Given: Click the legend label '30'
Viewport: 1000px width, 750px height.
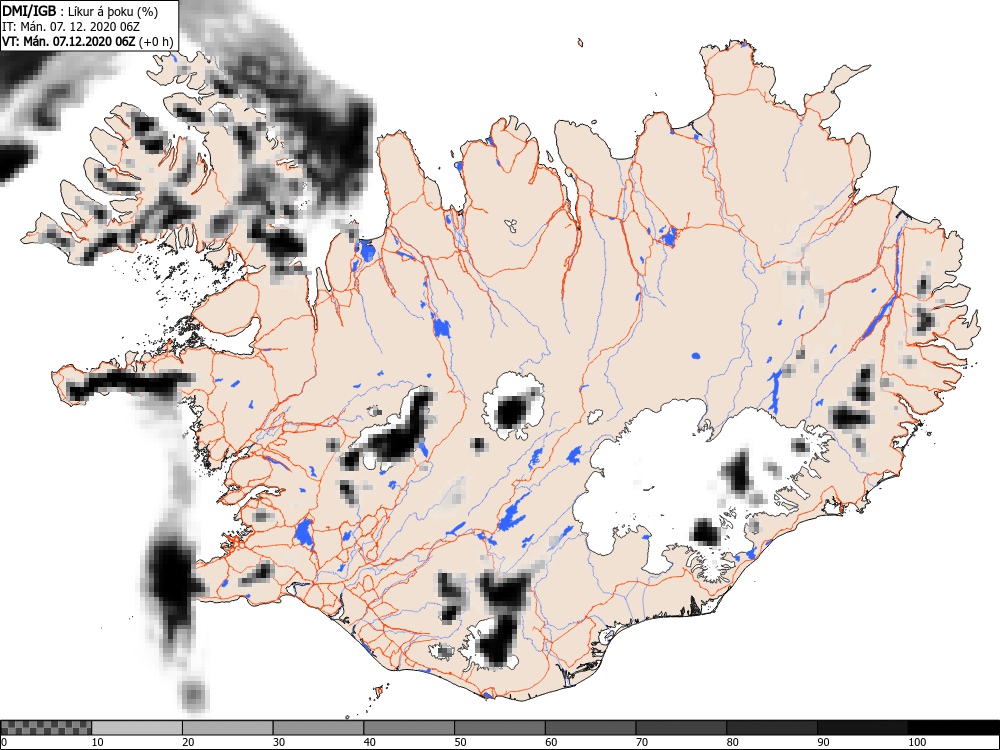Looking at the screenshot, I should (x=279, y=742).
